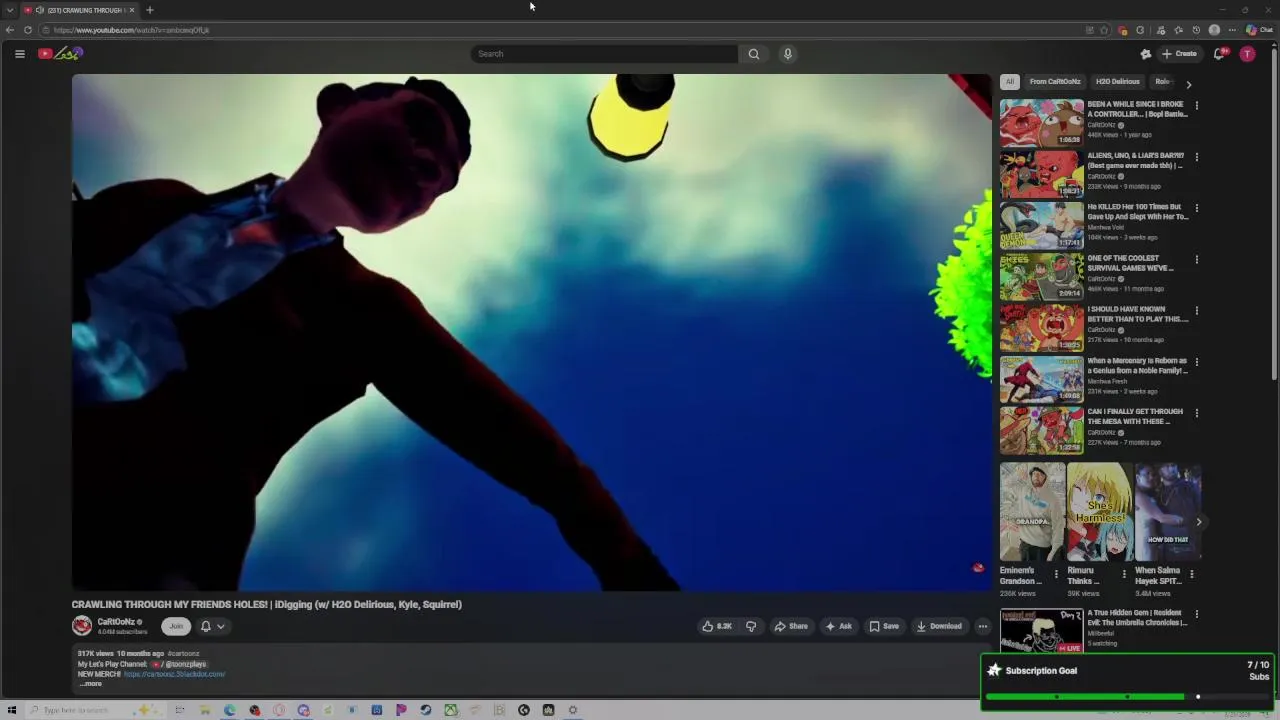Open ALIENS, UNO, & LIAR'S BAR video thumbnail
The image size is (1280, 720).
tap(1041, 174)
